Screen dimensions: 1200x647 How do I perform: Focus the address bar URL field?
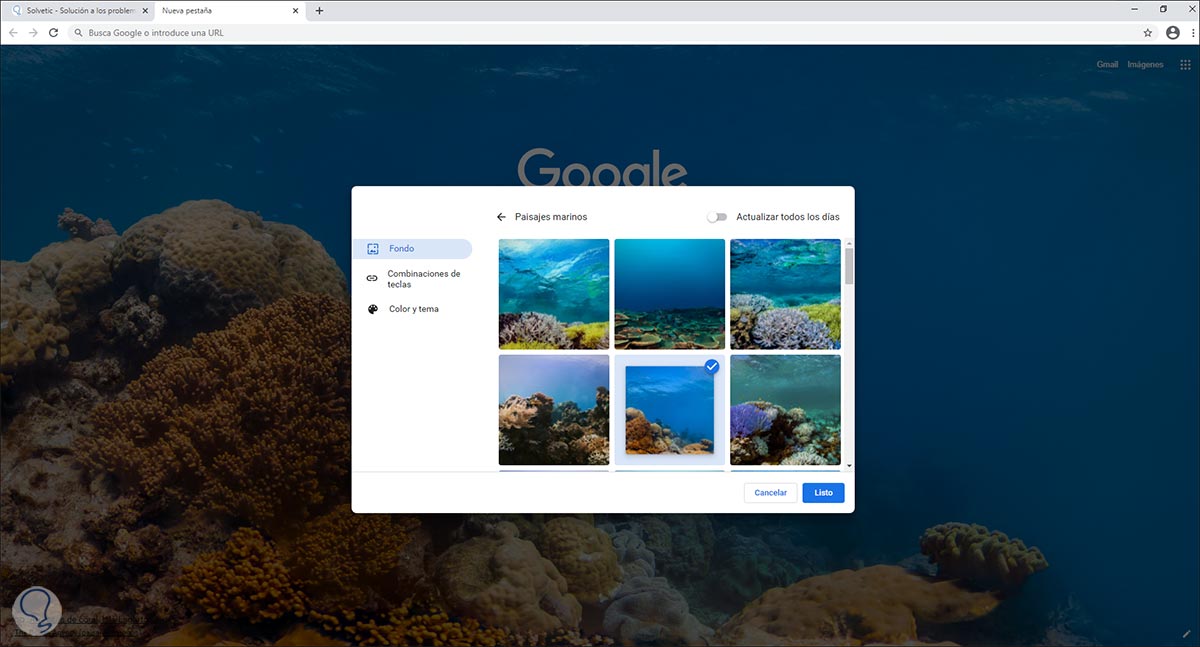[x=612, y=32]
